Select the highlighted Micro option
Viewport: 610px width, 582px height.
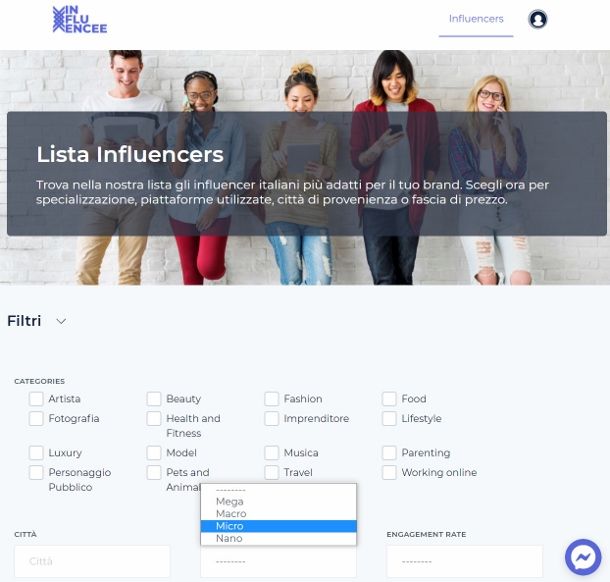pyautogui.click(x=279, y=526)
